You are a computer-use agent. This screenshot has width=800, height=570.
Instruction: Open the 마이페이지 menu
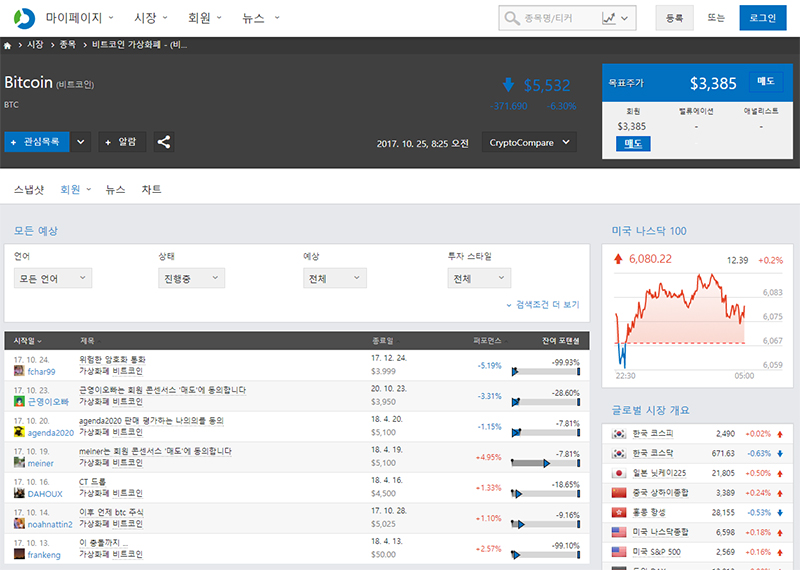pyautogui.click(x=79, y=18)
